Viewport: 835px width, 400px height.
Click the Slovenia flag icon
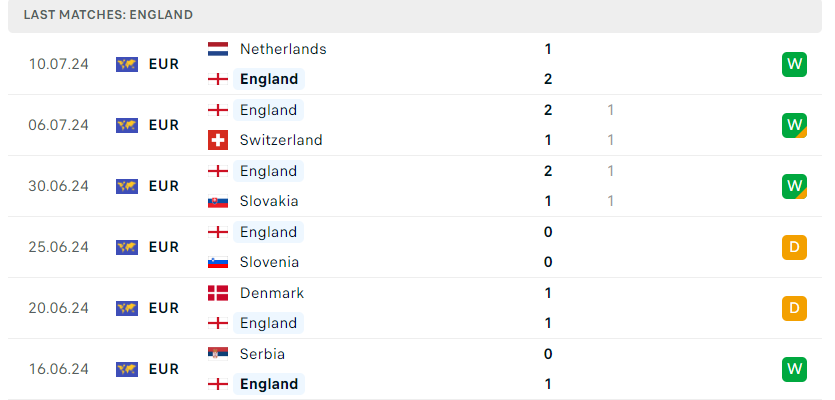(217, 262)
